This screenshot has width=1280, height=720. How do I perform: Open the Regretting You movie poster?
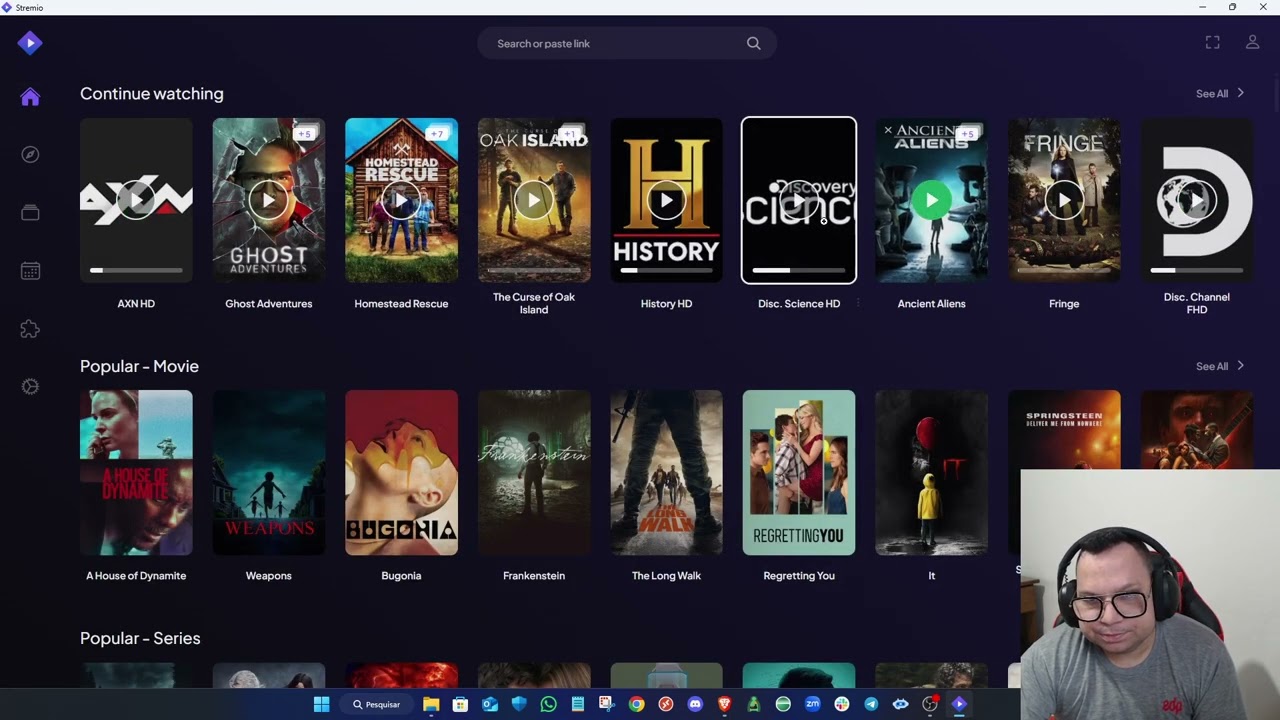799,472
